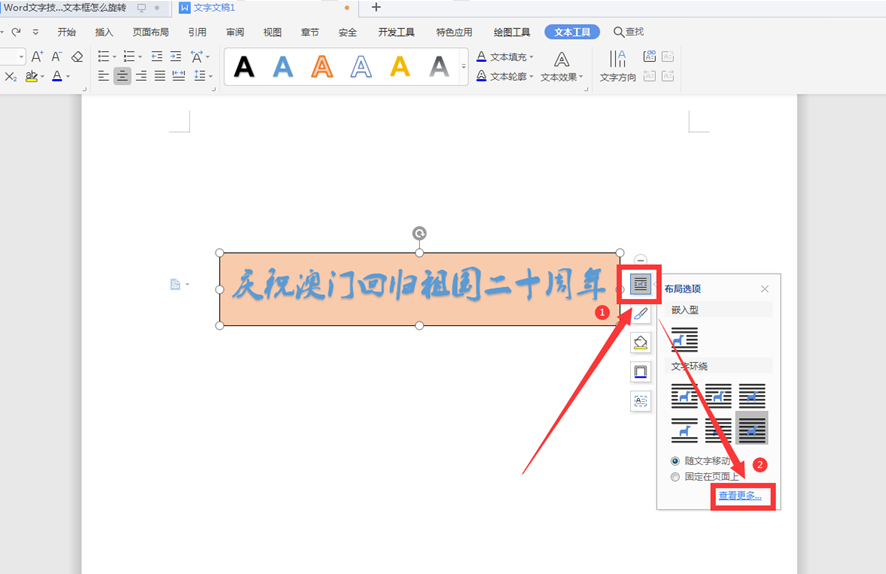
Task: Click the rotate handle above the text box
Action: 419,233
